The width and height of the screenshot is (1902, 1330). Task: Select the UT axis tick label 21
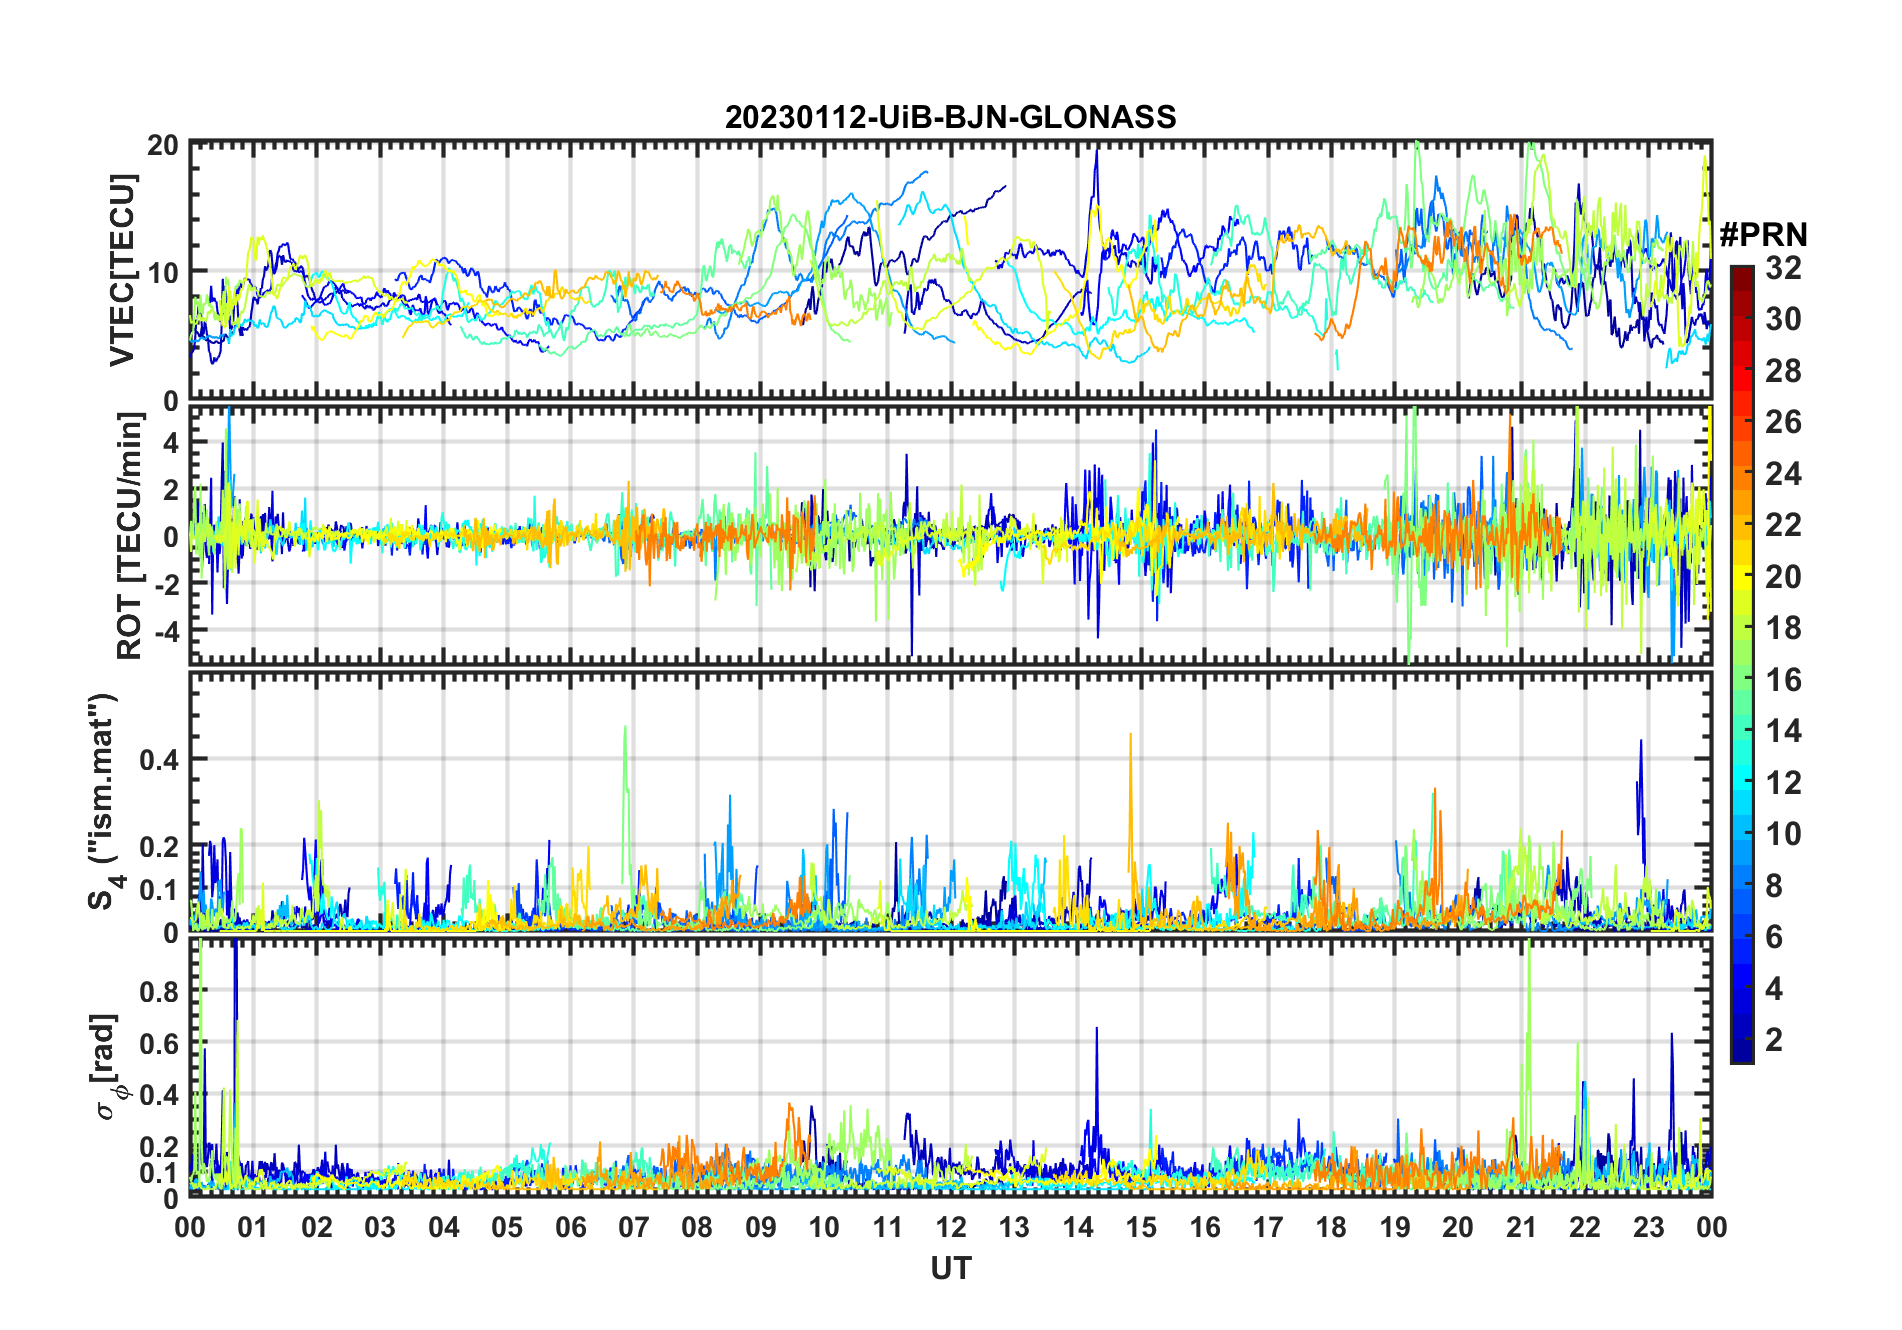[x=1522, y=1227]
